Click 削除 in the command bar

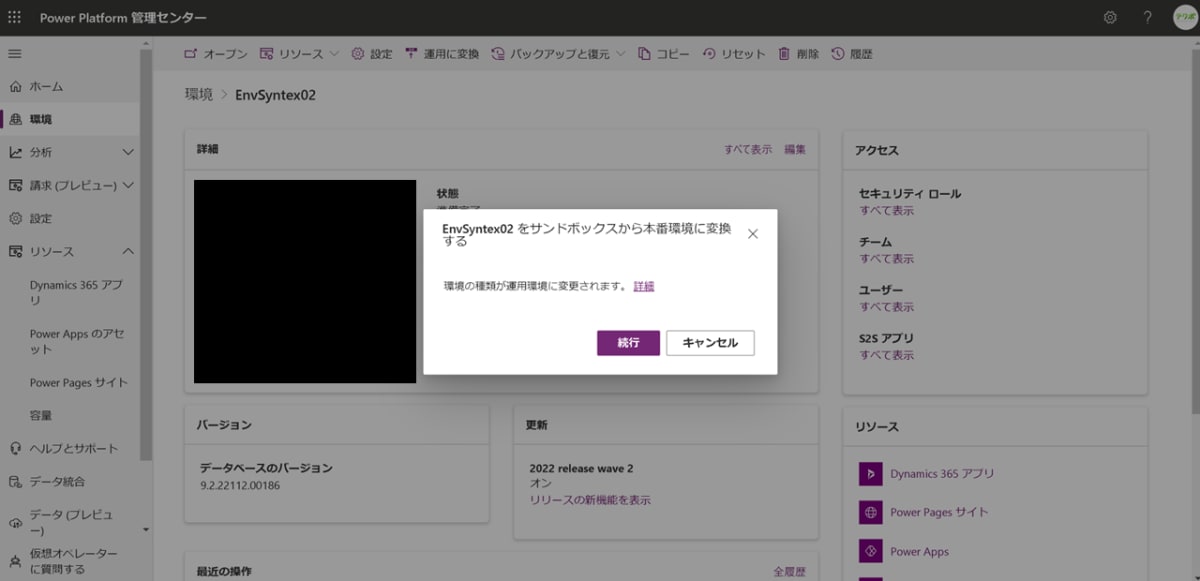coord(798,54)
